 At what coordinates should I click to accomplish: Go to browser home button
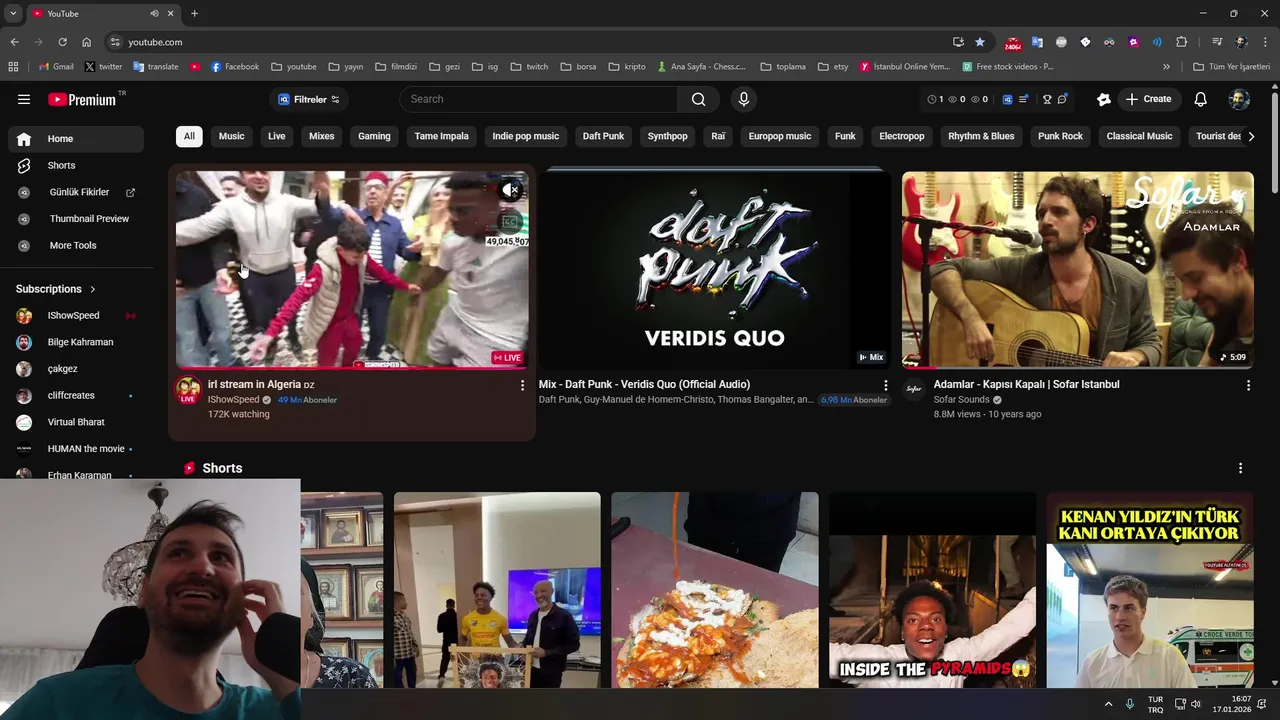pyautogui.click(x=86, y=42)
